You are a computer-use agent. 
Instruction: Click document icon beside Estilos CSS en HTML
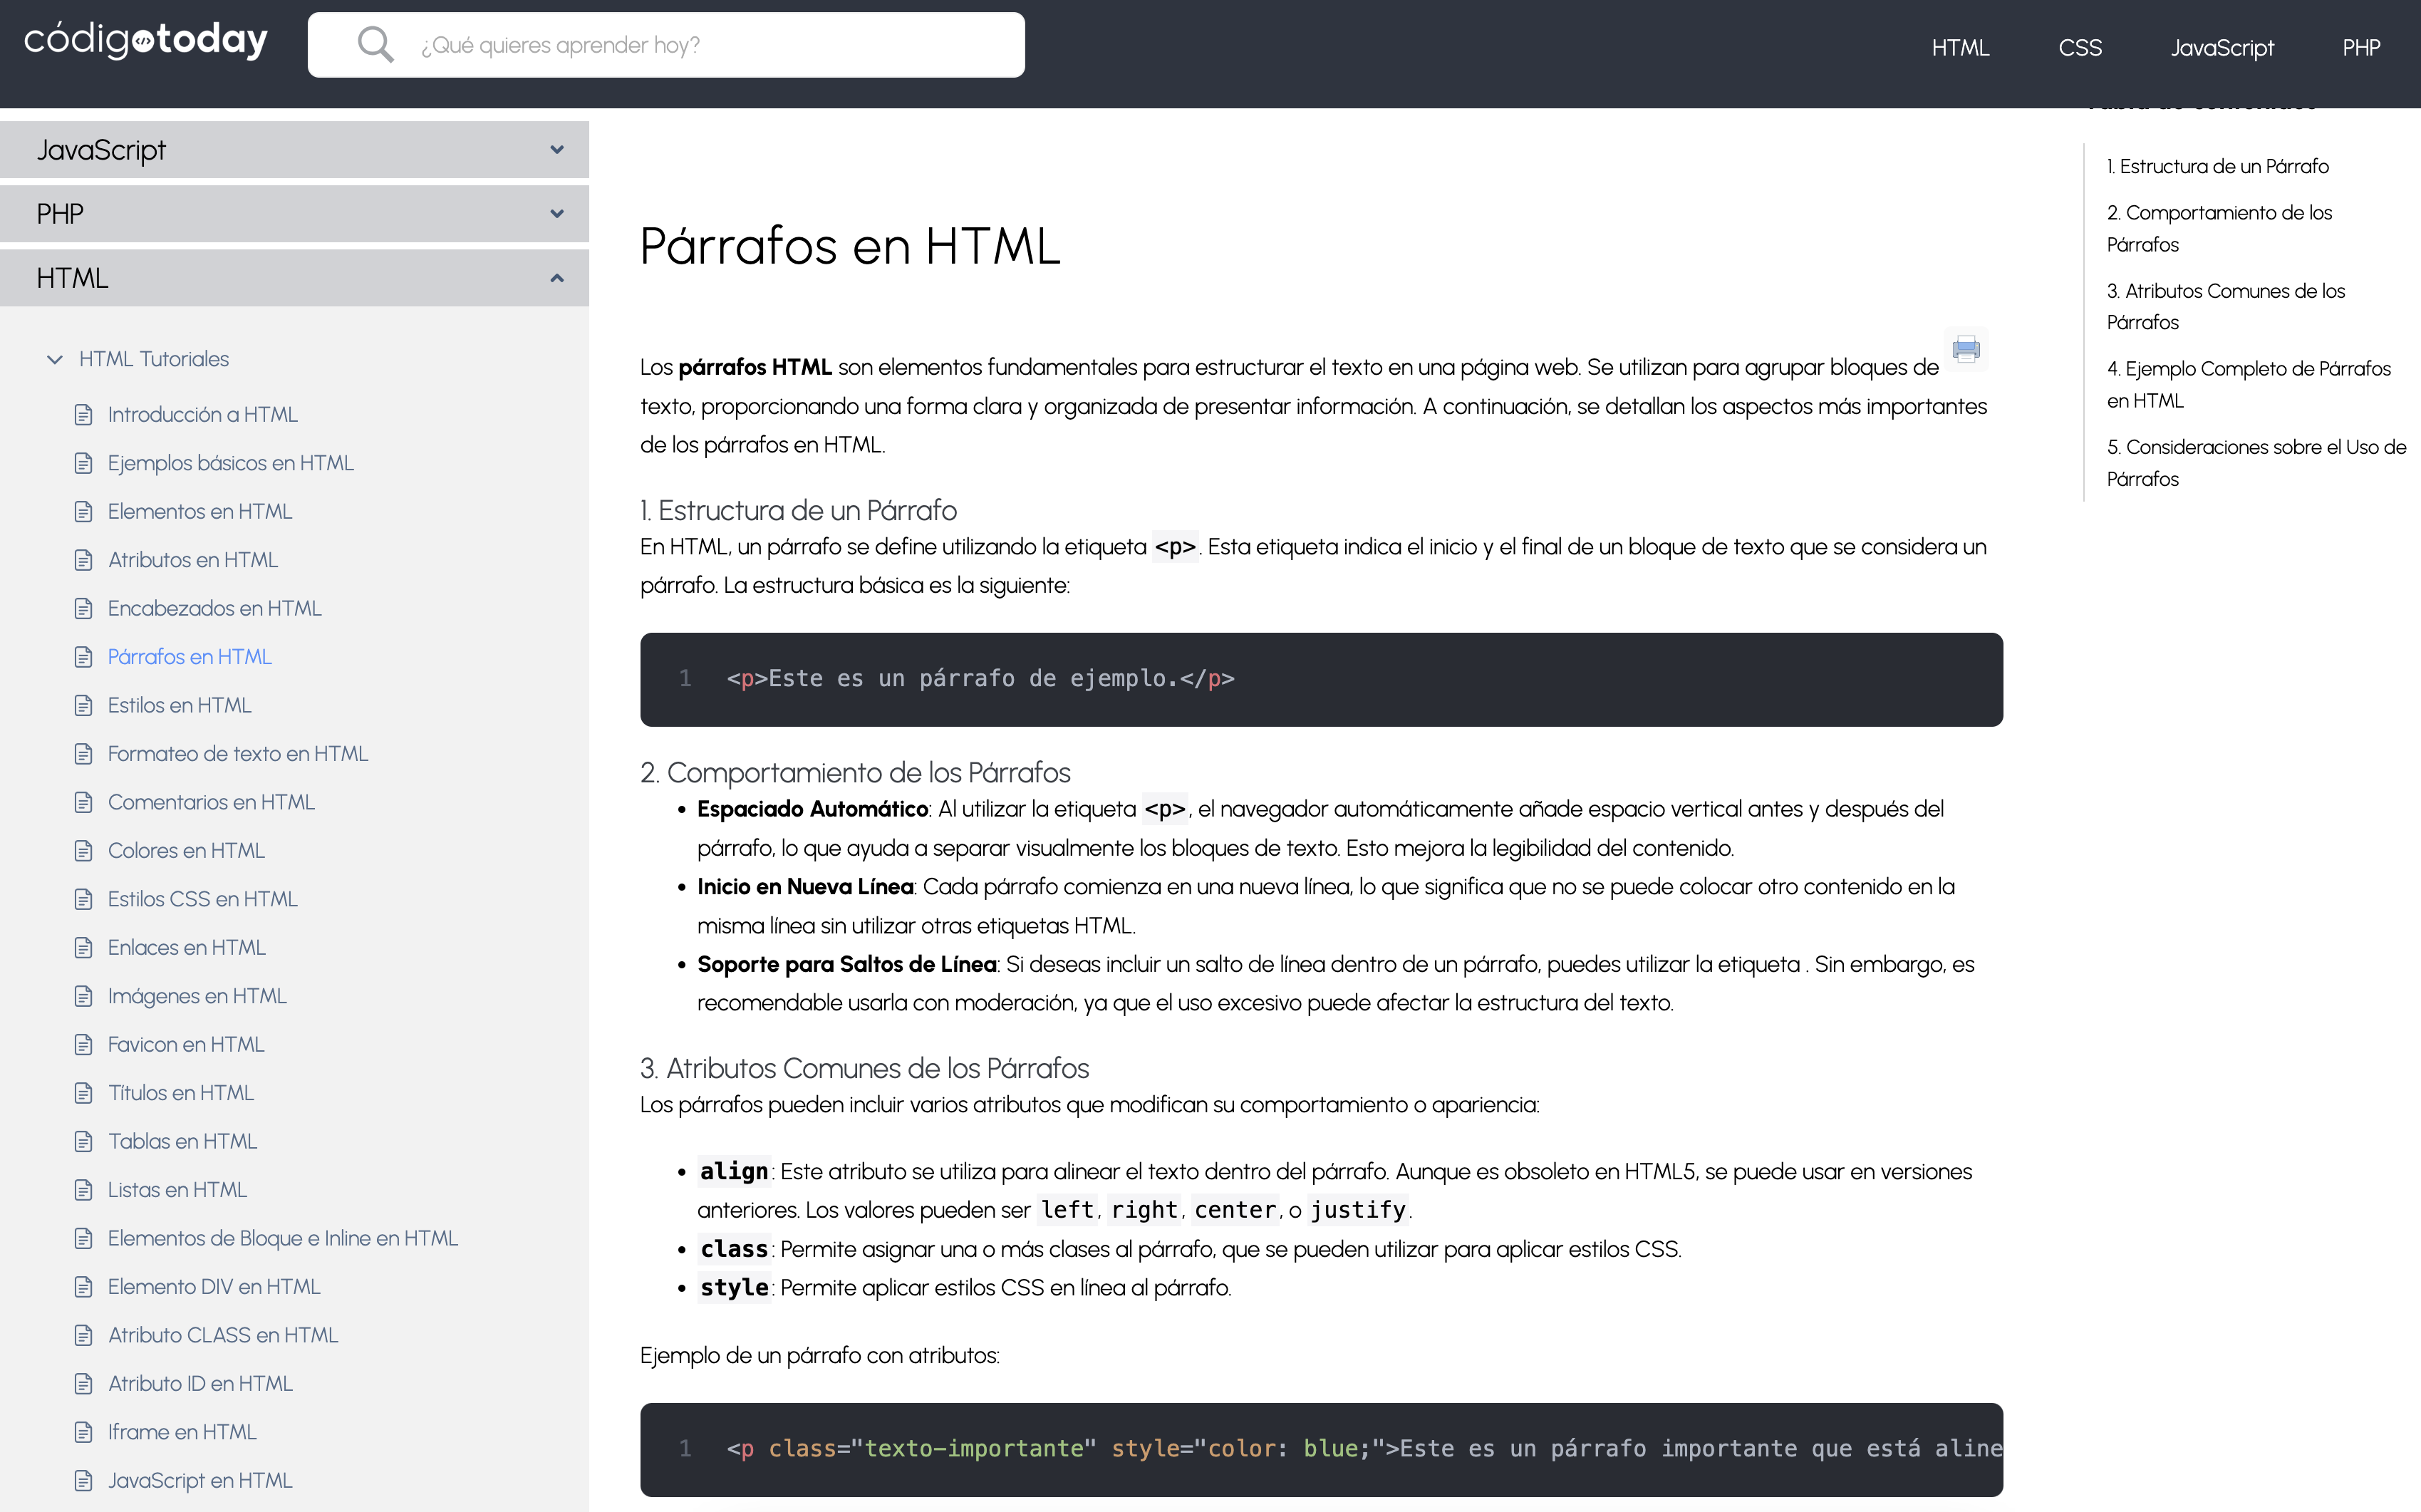[x=84, y=900]
